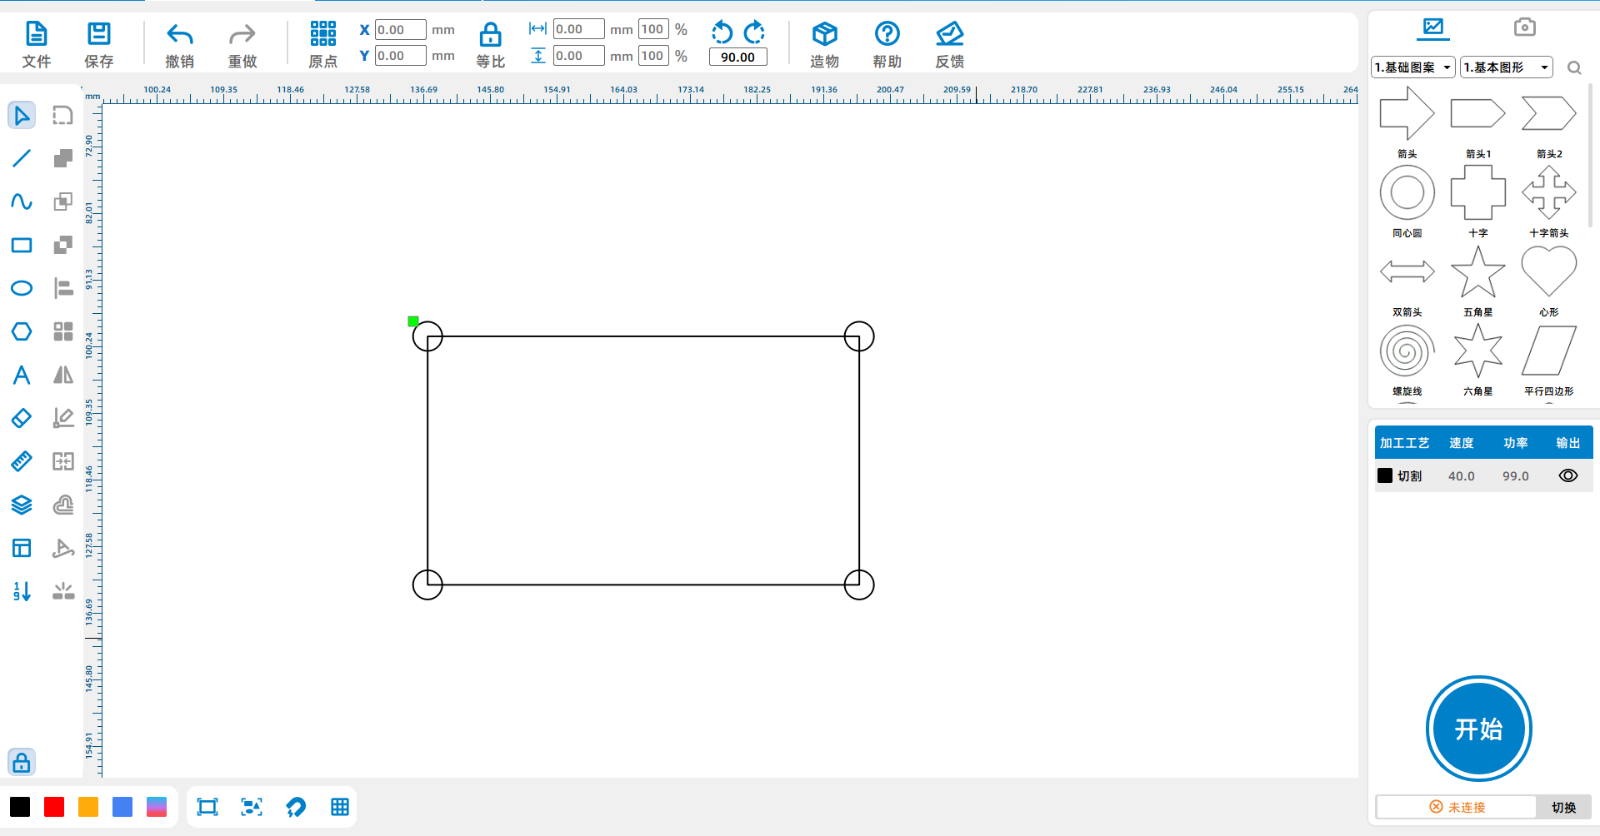Open the layers tool in sidebar
This screenshot has width=1600, height=836.
coord(21,505)
